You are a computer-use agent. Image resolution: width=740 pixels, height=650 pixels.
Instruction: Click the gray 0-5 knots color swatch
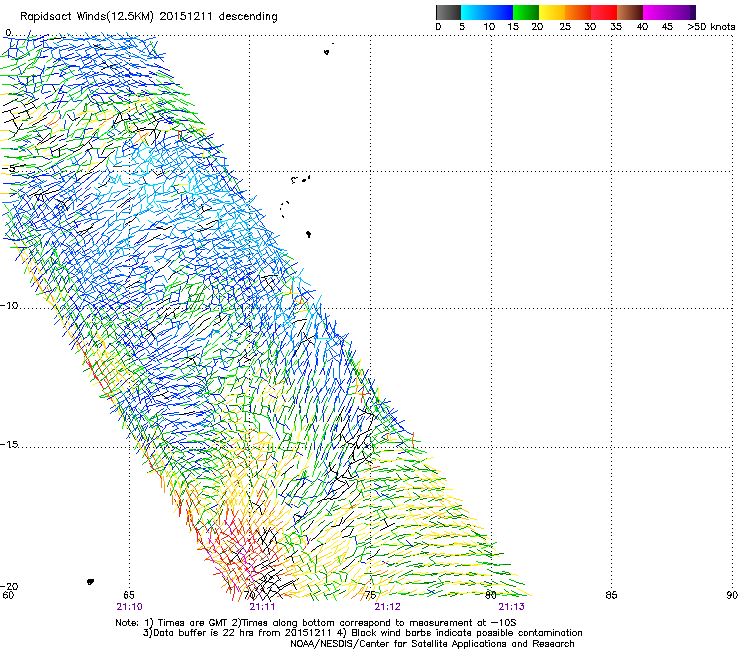tap(448, 12)
